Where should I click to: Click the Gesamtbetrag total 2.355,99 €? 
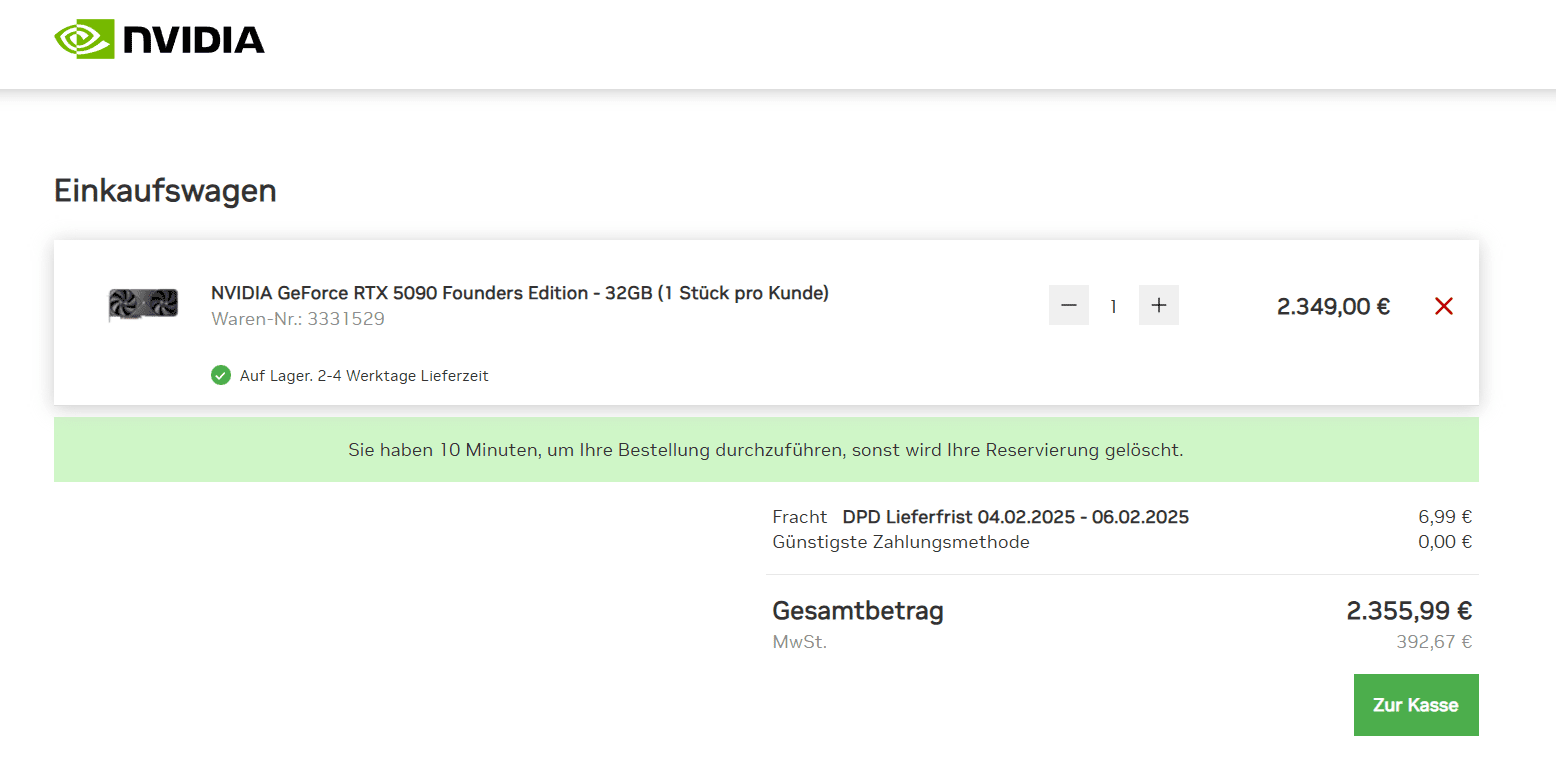click(x=1408, y=610)
